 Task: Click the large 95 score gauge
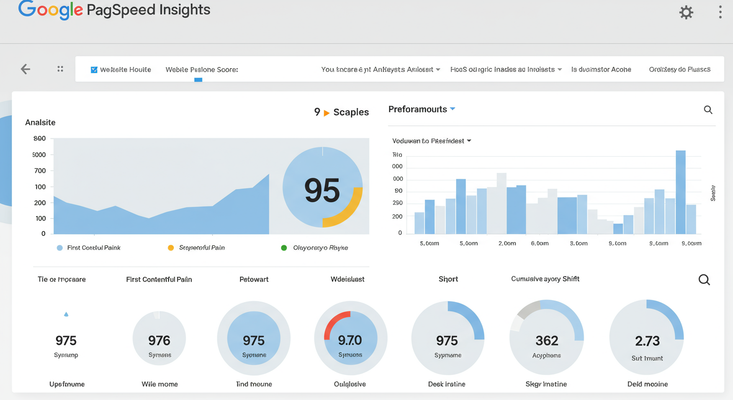pos(323,187)
